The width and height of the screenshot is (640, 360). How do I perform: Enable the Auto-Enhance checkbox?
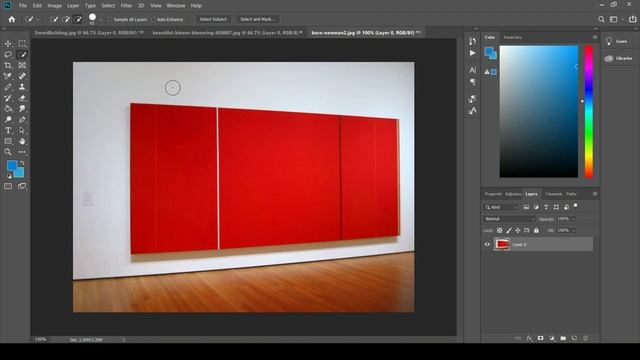pos(153,20)
